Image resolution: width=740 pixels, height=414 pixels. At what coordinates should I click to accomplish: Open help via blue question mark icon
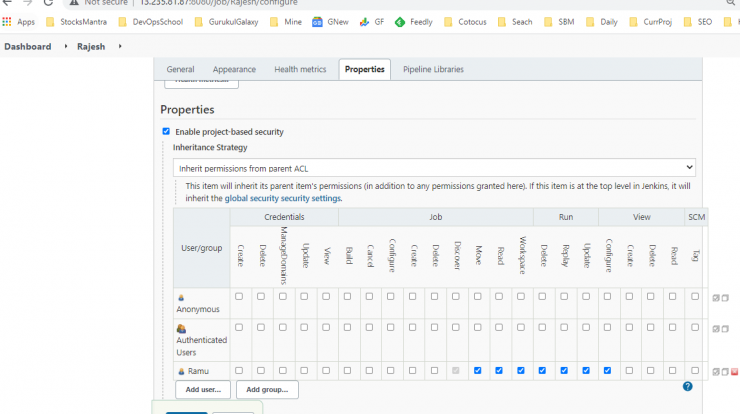point(688,387)
